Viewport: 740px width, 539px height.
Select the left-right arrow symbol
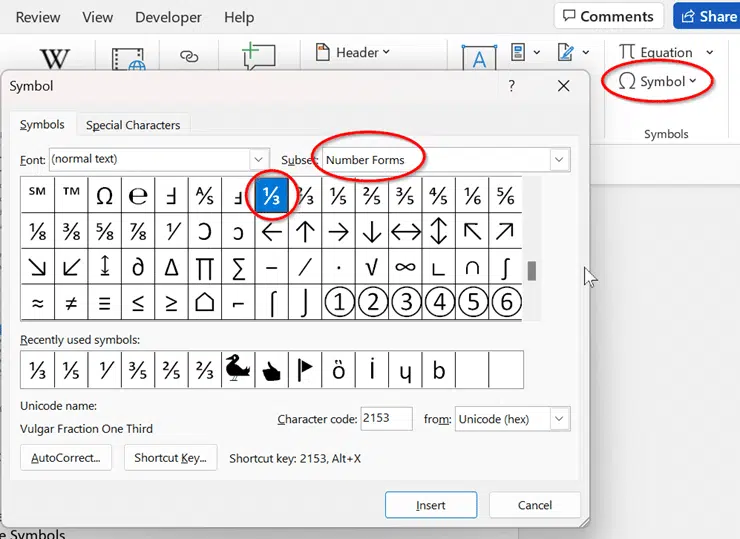pos(405,231)
